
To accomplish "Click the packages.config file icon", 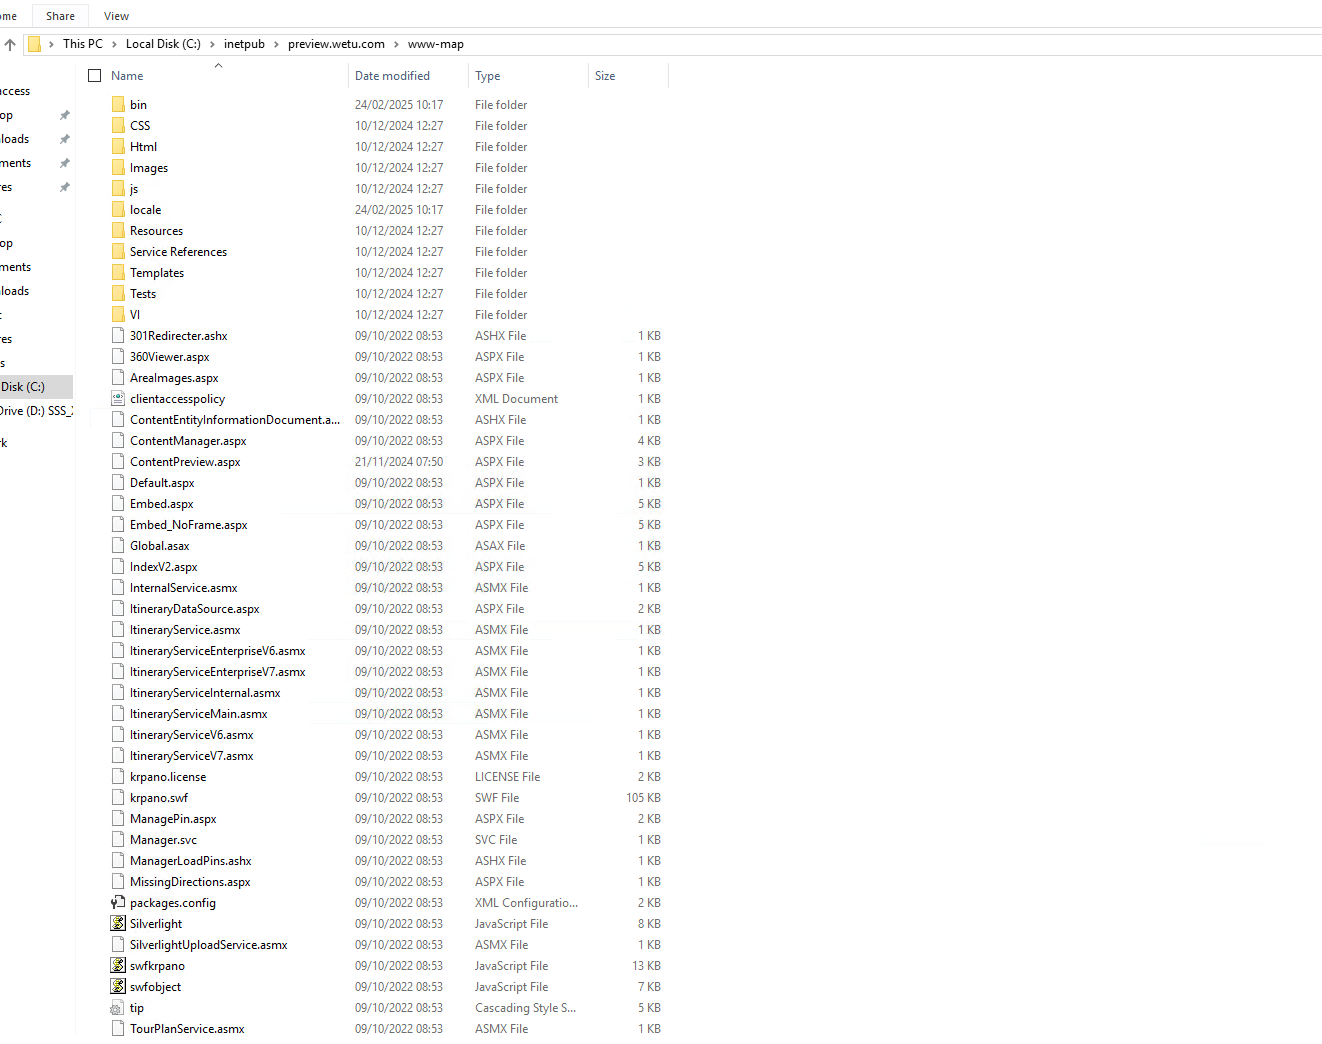I will (118, 902).
